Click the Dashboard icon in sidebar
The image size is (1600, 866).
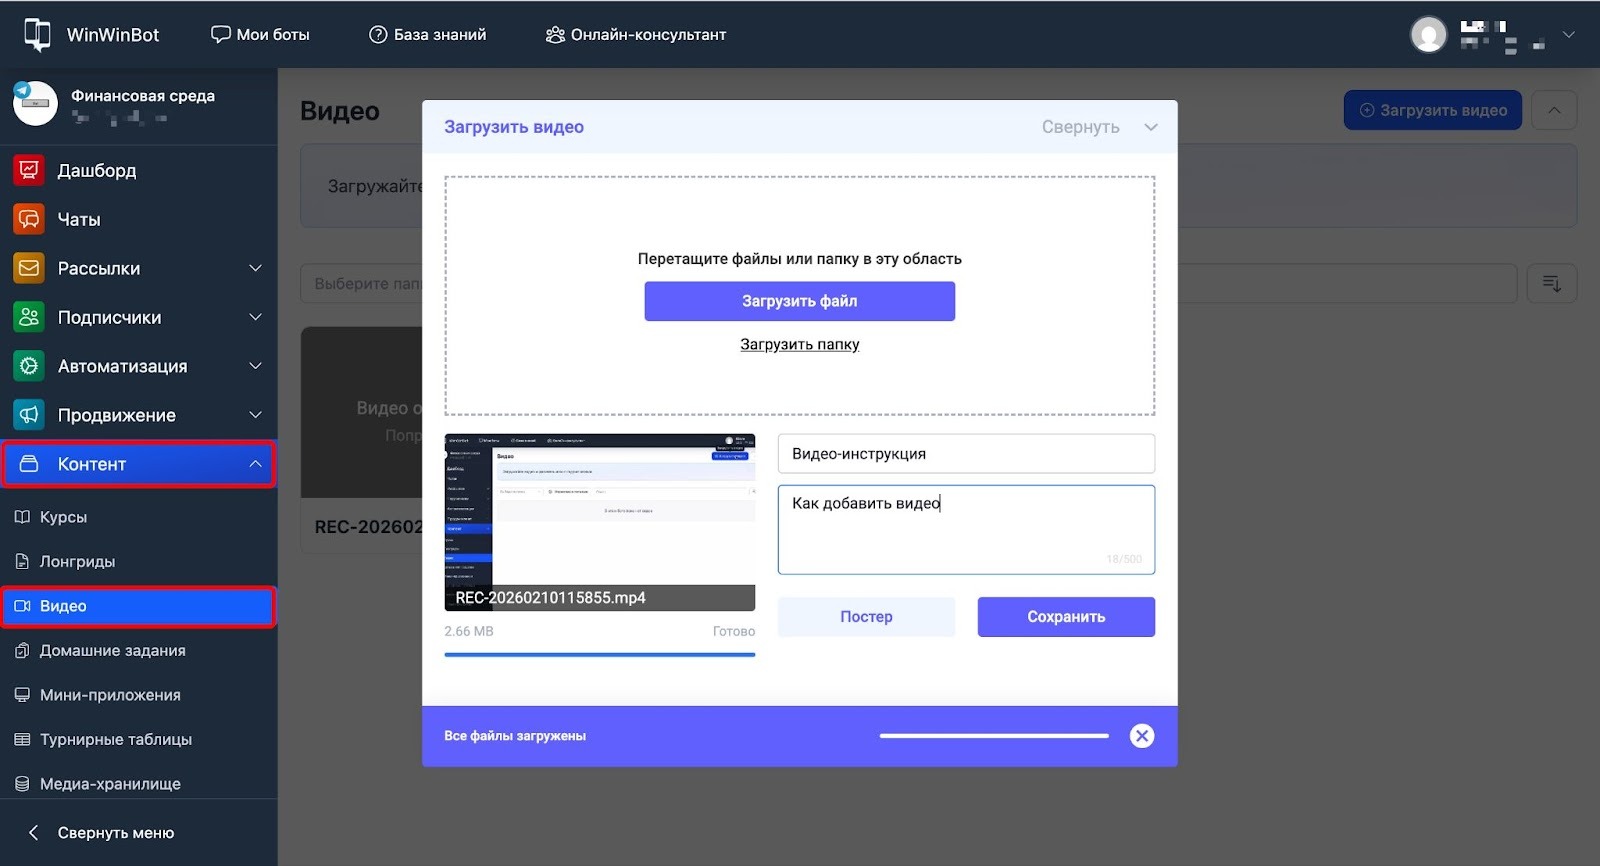tap(29, 170)
